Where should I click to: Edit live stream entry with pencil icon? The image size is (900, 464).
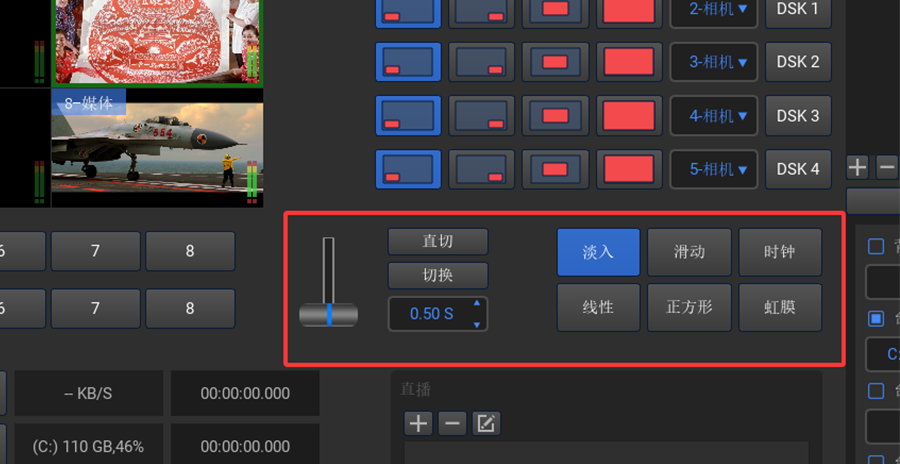(x=485, y=423)
